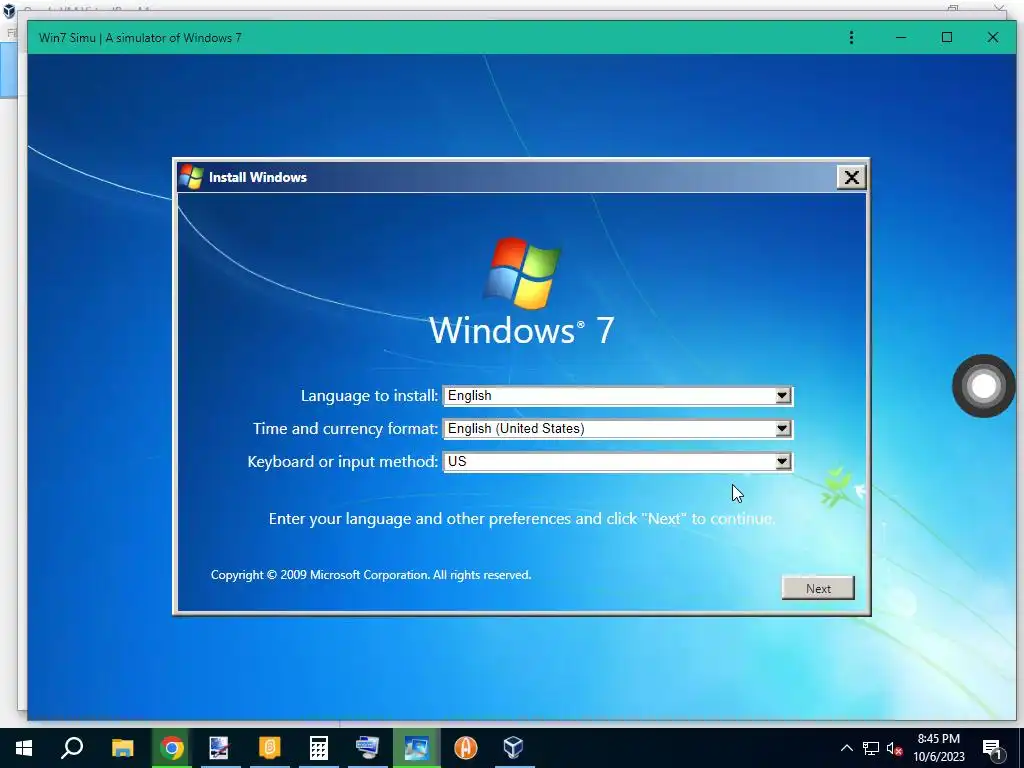Open the Calculator from the taskbar
The width and height of the screenshot is (1024, 768).
pos(319,748)
